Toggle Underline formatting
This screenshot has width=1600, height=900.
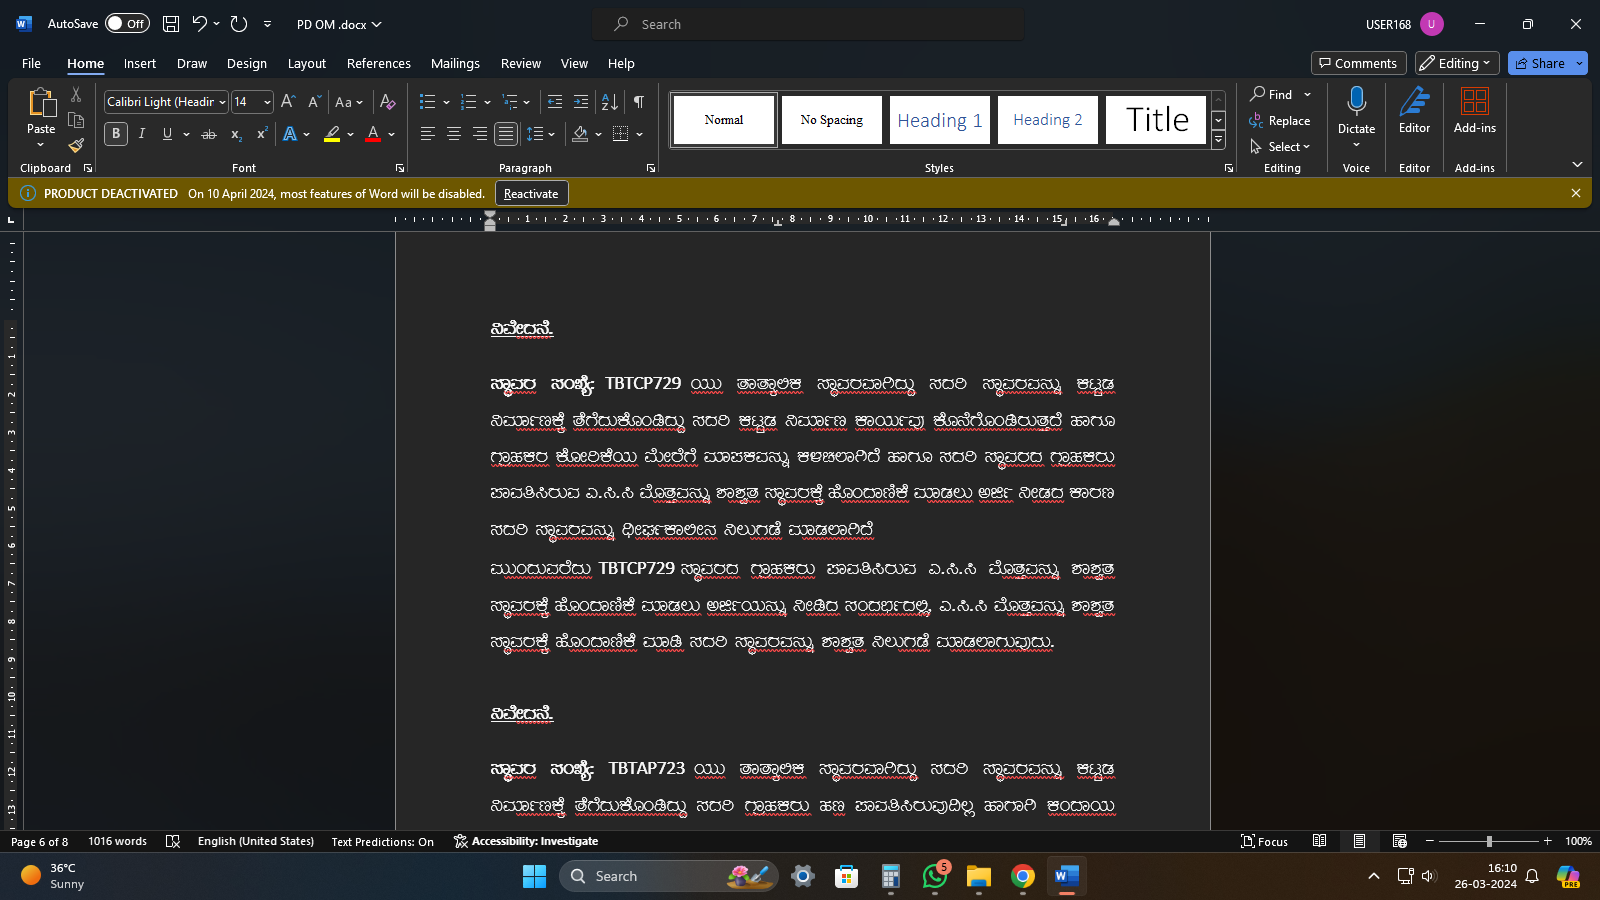point(167,134)
